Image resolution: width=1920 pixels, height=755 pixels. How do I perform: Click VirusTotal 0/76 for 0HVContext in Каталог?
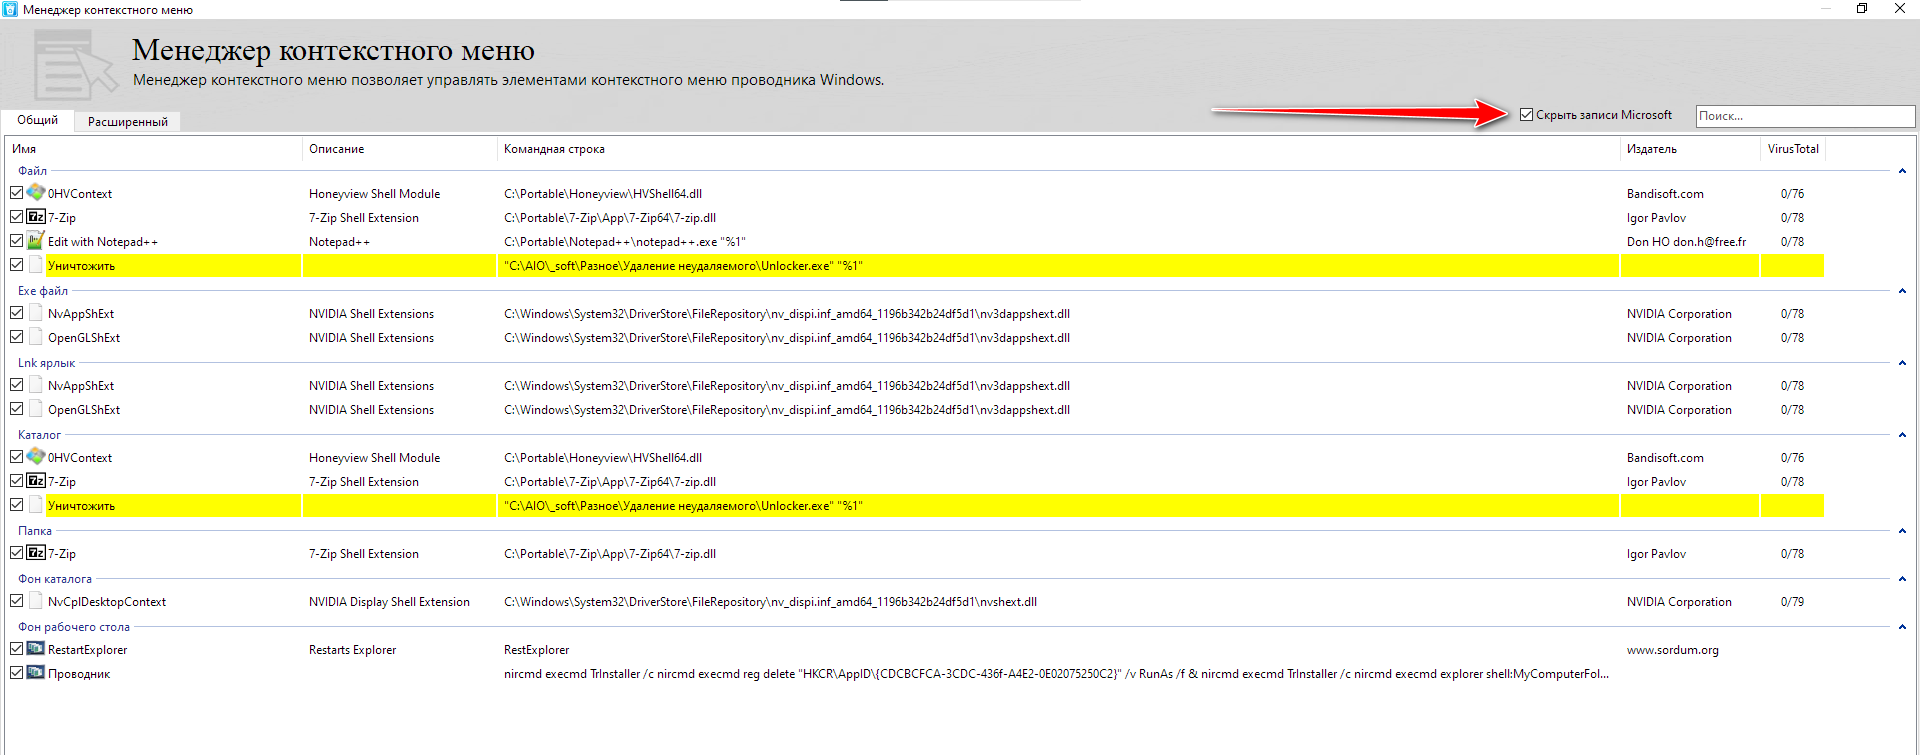point(1792,458)
